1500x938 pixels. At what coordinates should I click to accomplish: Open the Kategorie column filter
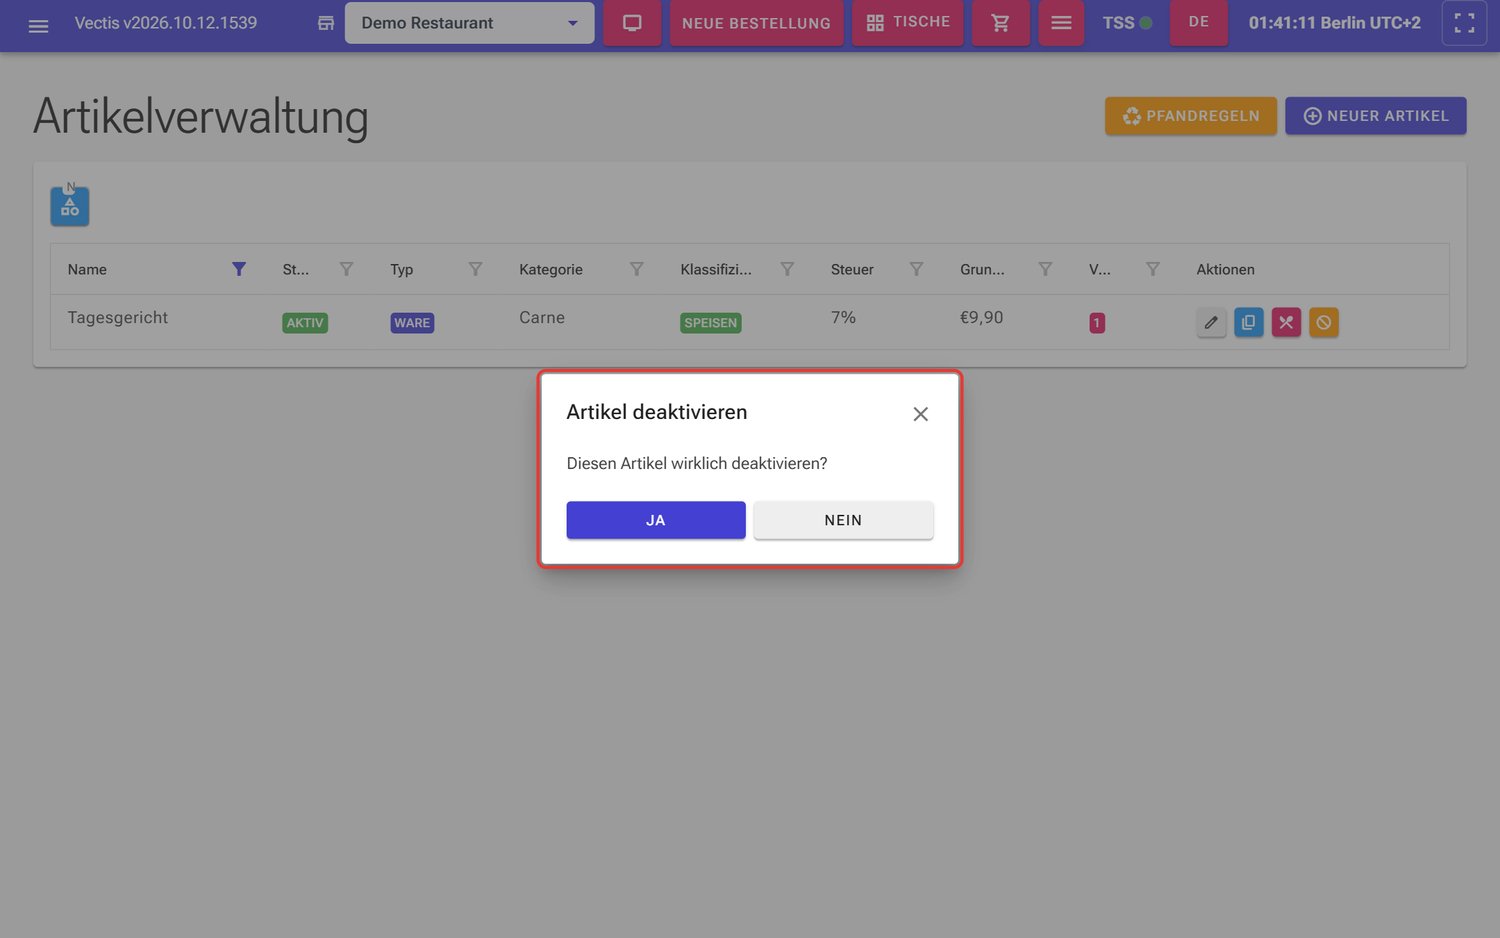coord(636,269)
